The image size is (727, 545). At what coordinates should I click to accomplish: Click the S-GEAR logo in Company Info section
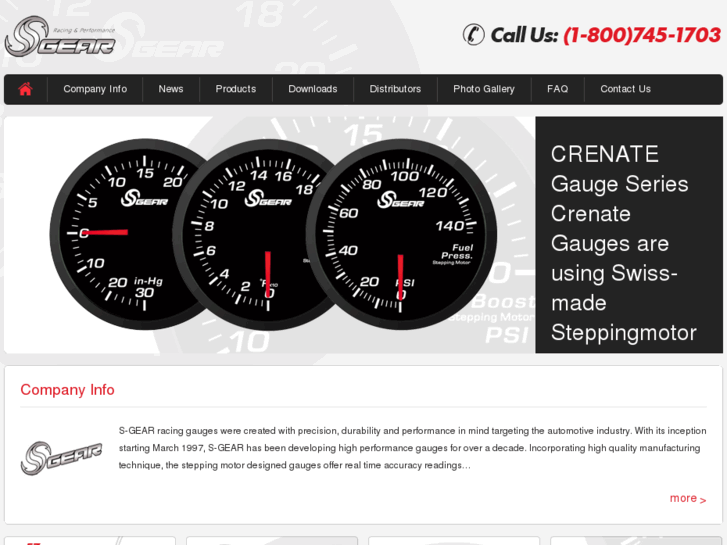(x=61, y=458)
